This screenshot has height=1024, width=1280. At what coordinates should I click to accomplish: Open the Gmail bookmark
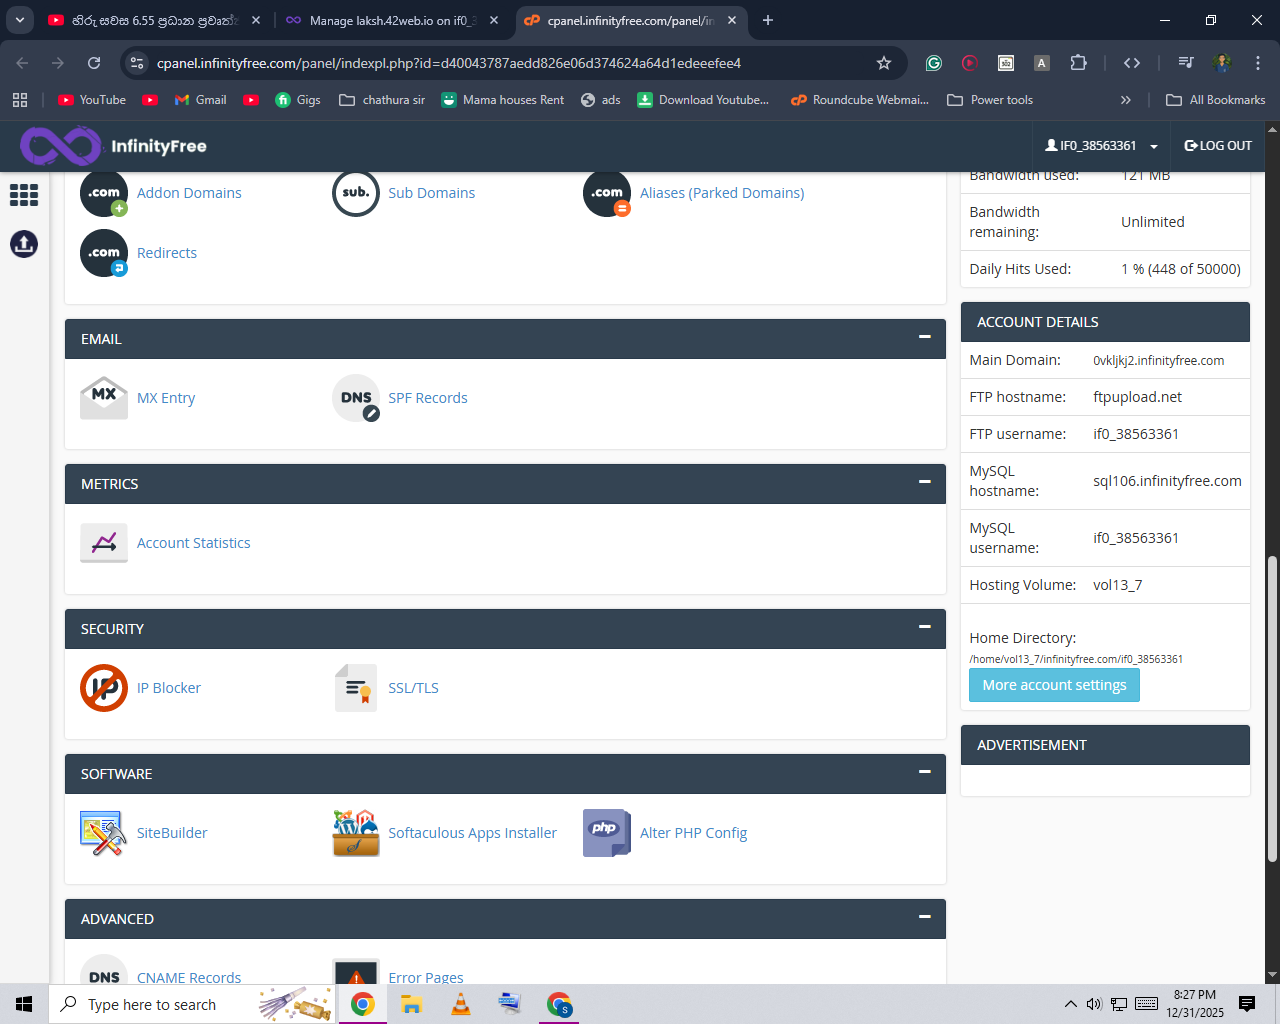click(200, 100)
